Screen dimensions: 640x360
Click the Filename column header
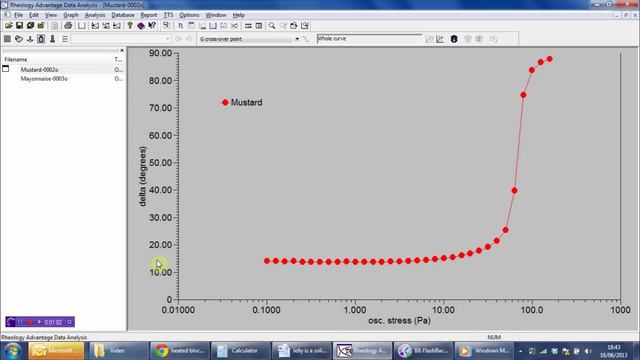pos(16,60)
